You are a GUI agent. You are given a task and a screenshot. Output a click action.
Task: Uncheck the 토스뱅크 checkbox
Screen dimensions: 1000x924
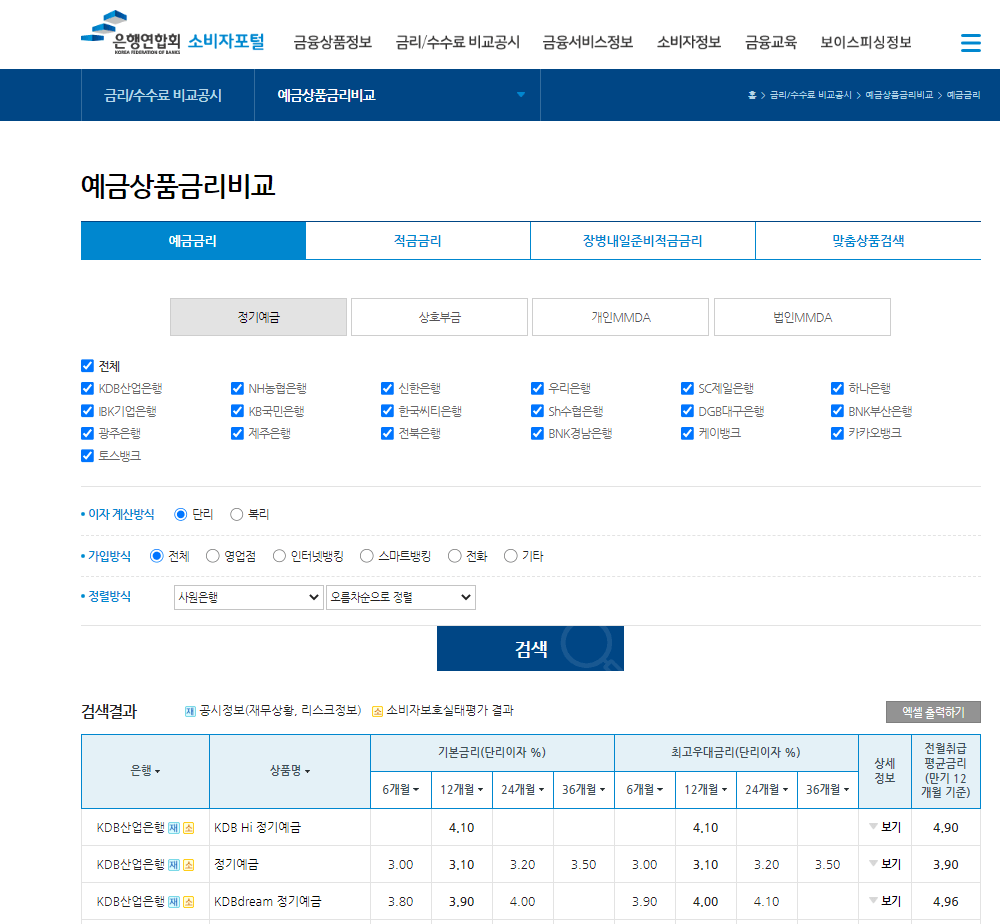coord(87,455)
